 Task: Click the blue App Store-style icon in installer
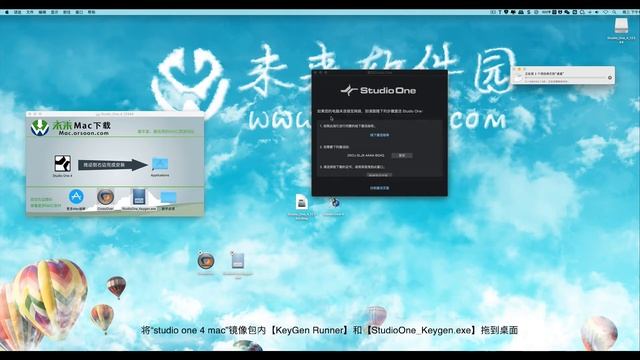click(76, 197)
